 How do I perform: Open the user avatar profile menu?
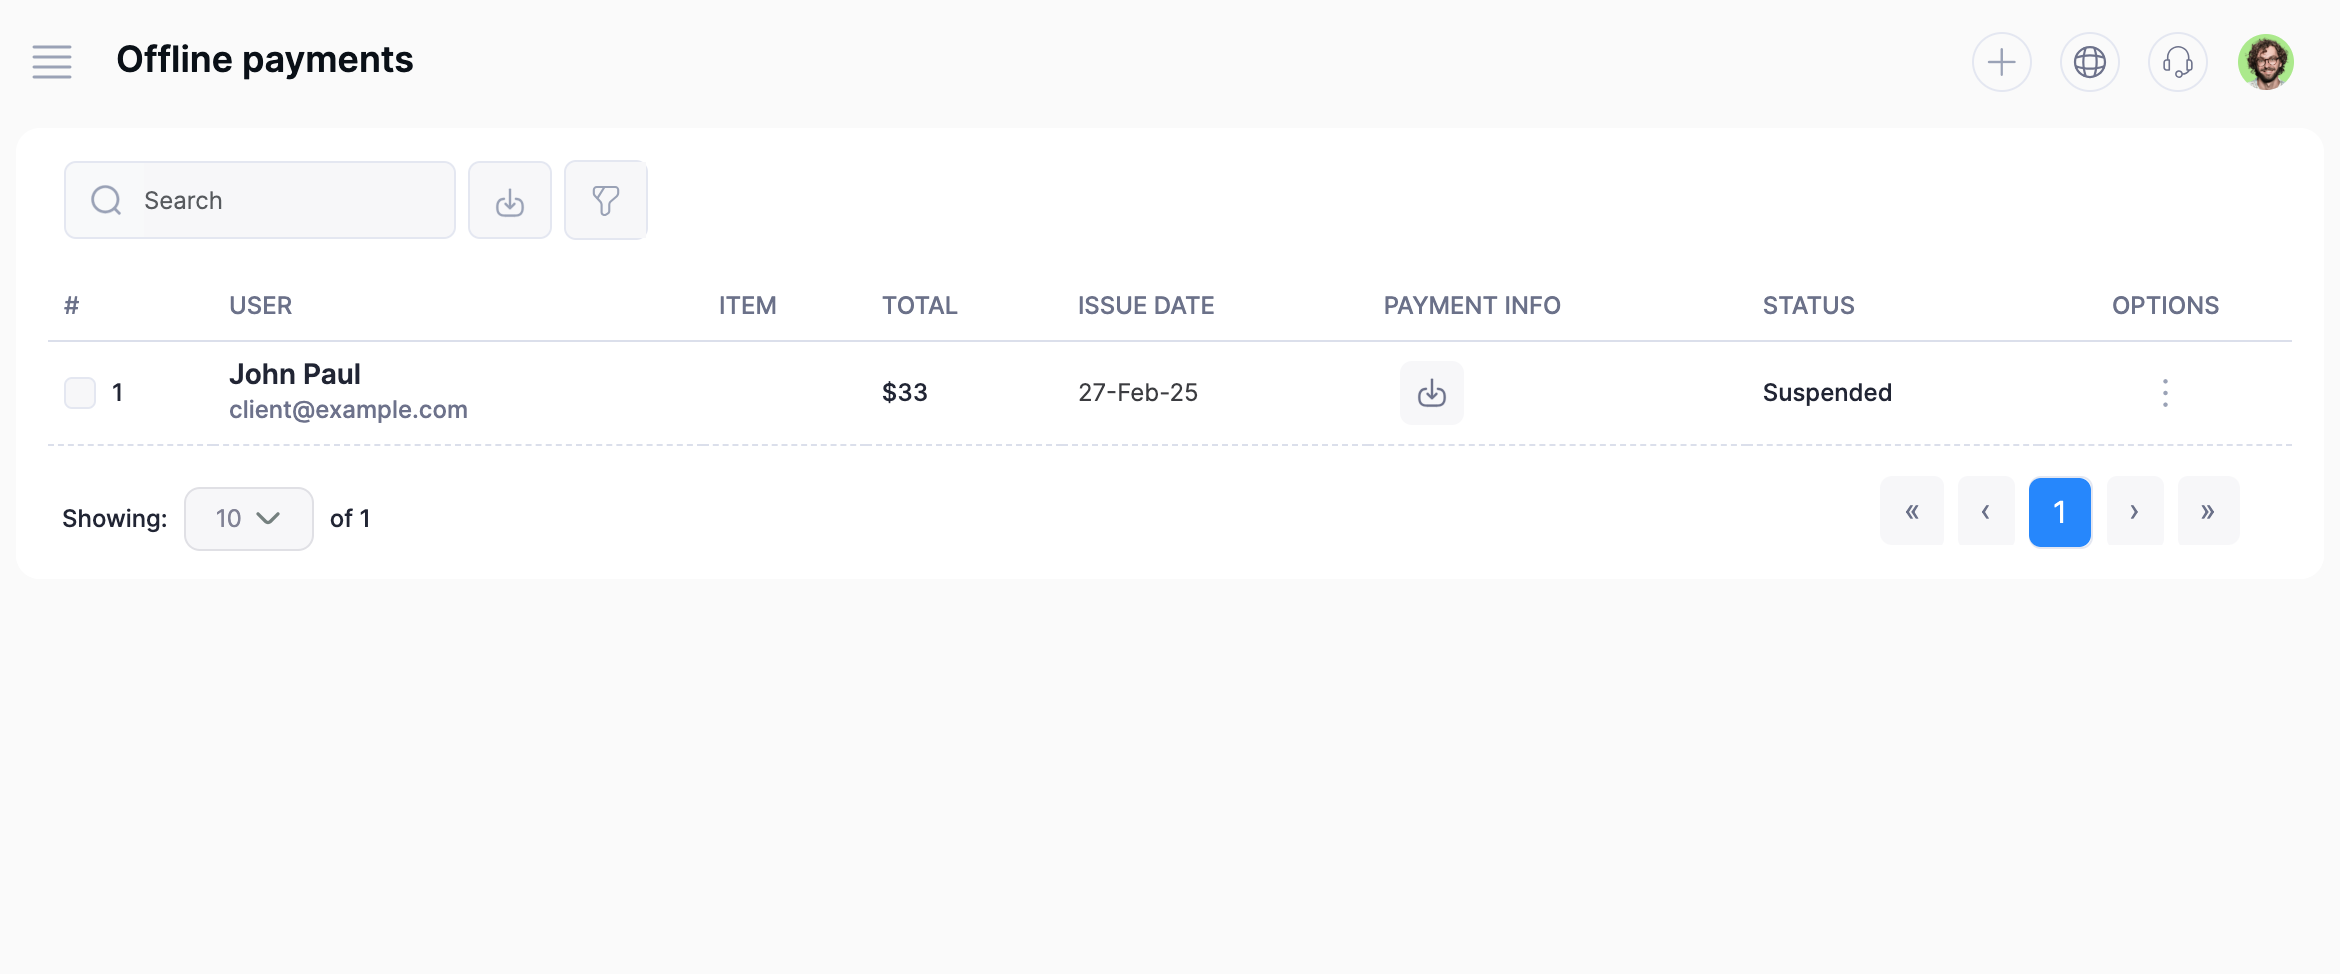(x=2265, y=62)
